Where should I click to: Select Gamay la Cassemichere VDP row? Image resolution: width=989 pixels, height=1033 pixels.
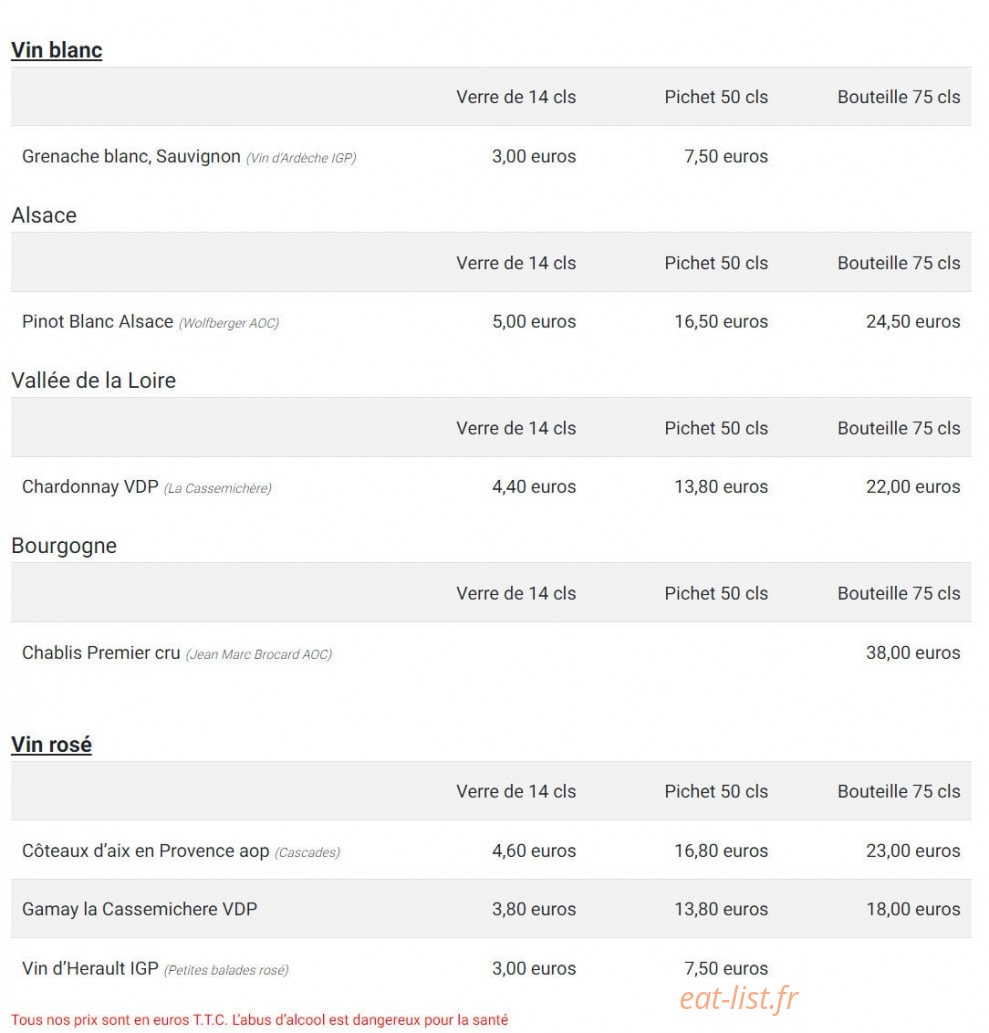(491, 909)
